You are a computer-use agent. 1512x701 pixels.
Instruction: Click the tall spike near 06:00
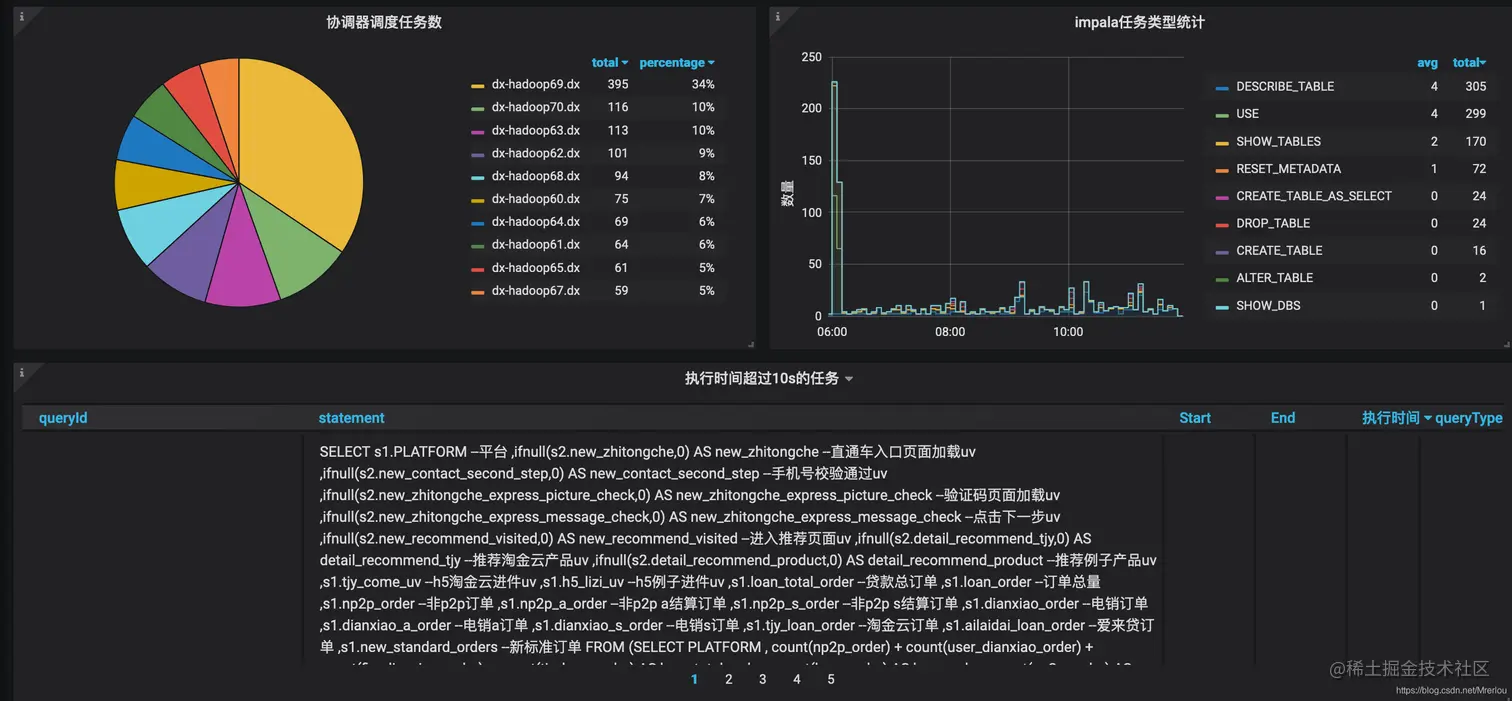pyautogui.click(x=834, y=198)
